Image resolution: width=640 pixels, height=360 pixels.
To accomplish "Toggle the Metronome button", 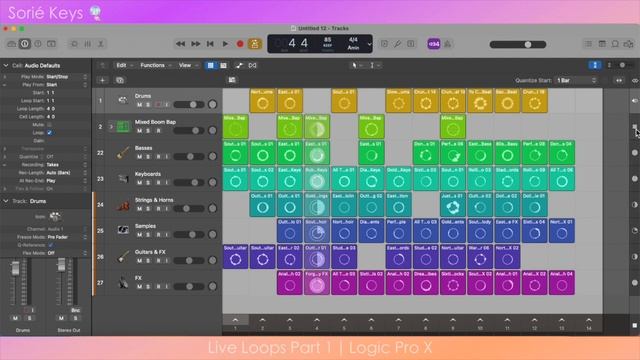I will pyautogui.click(x=448, y=44).
